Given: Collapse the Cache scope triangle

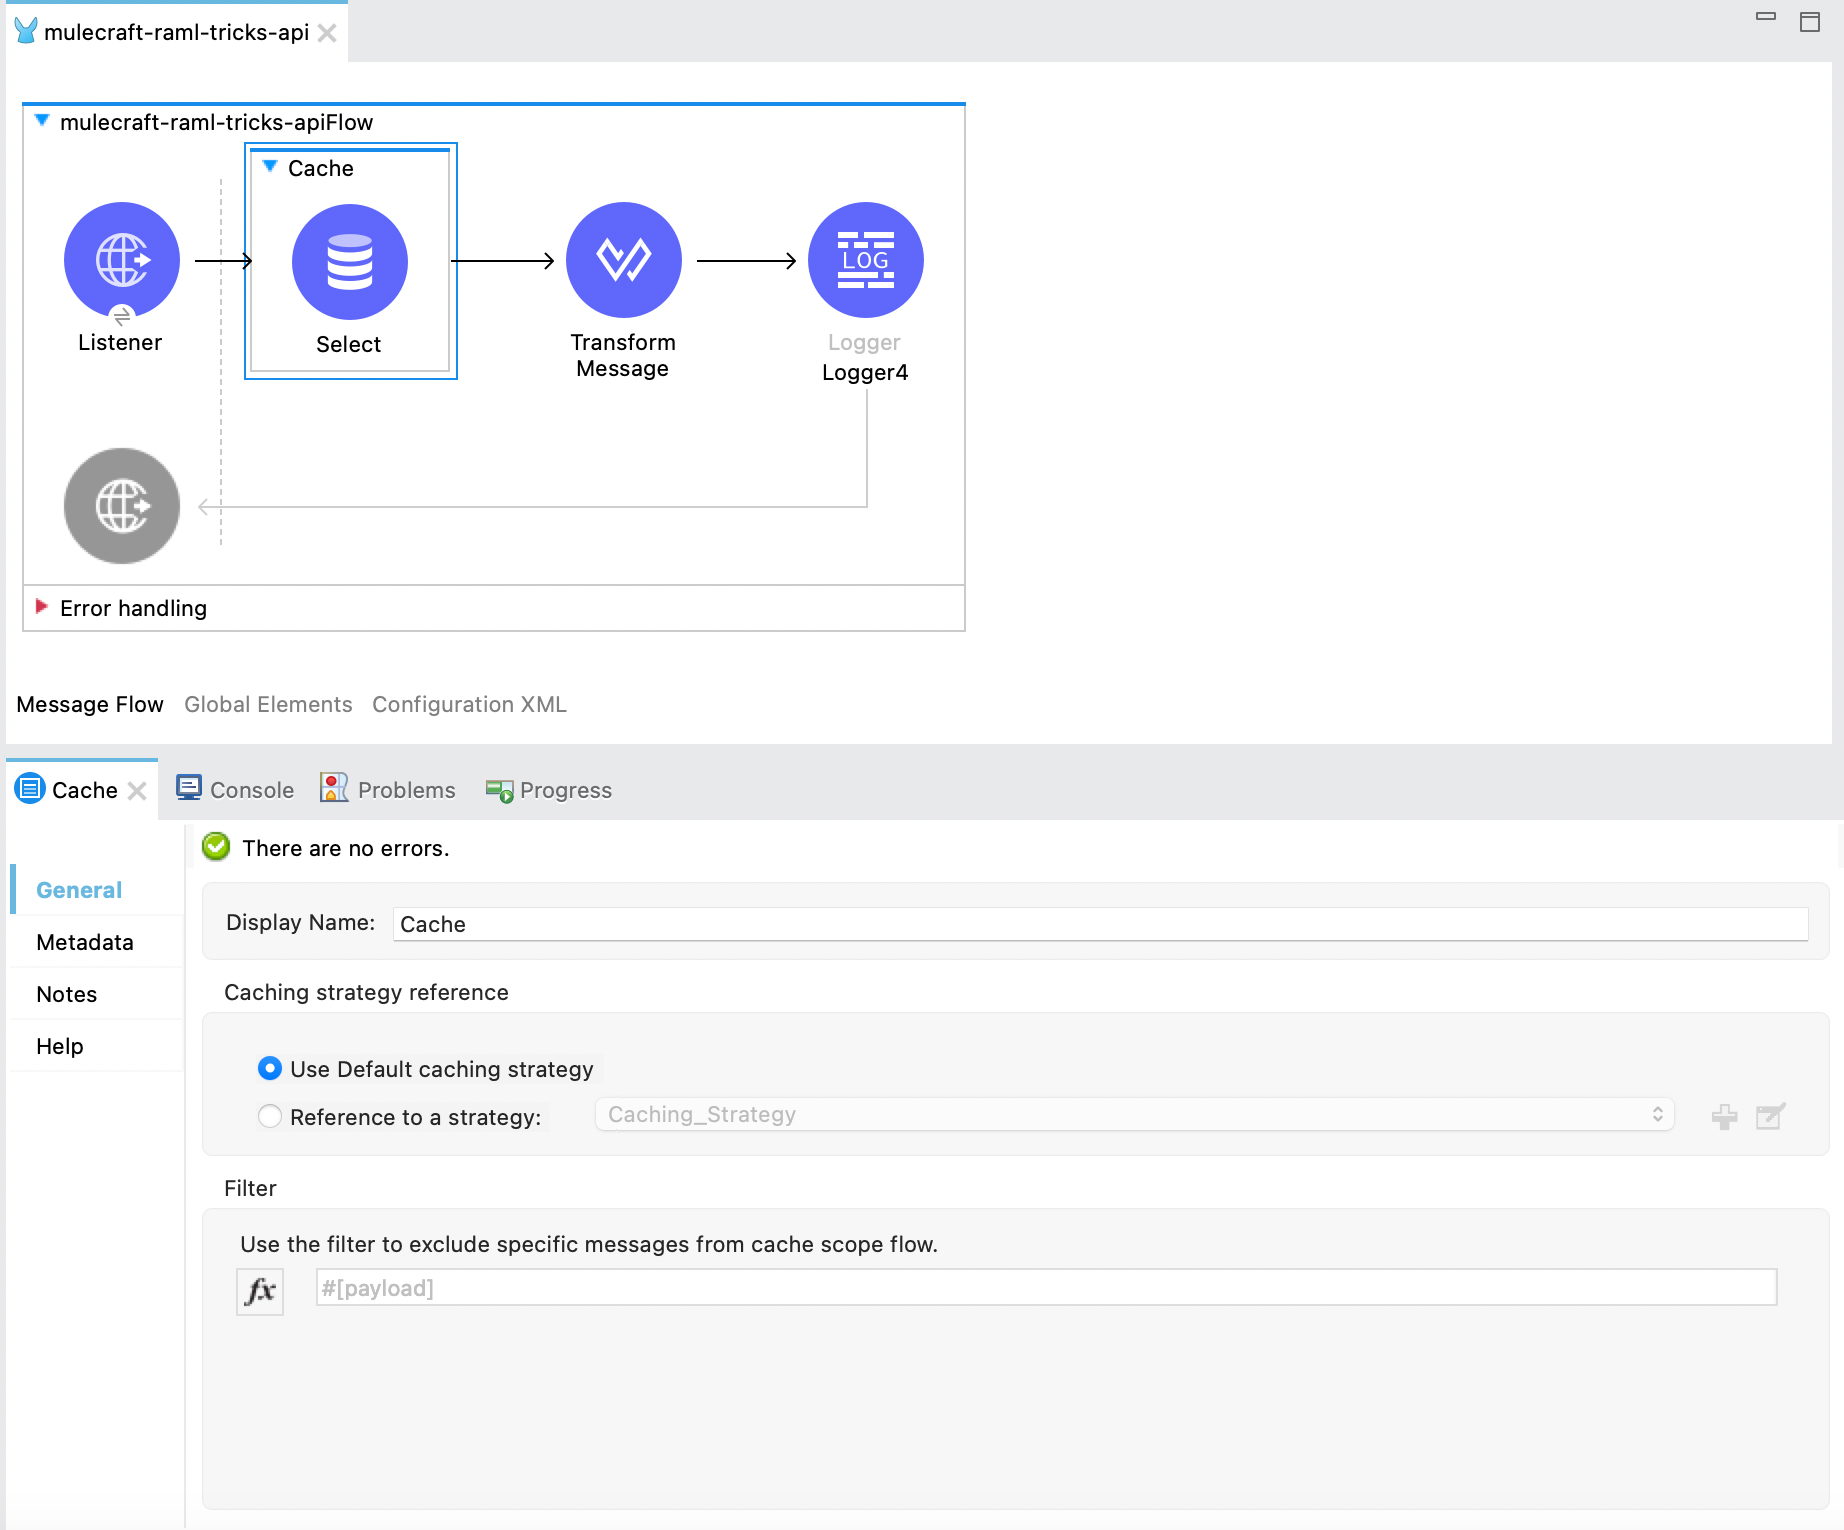Looking at the screenshot, I should [270, 167].
